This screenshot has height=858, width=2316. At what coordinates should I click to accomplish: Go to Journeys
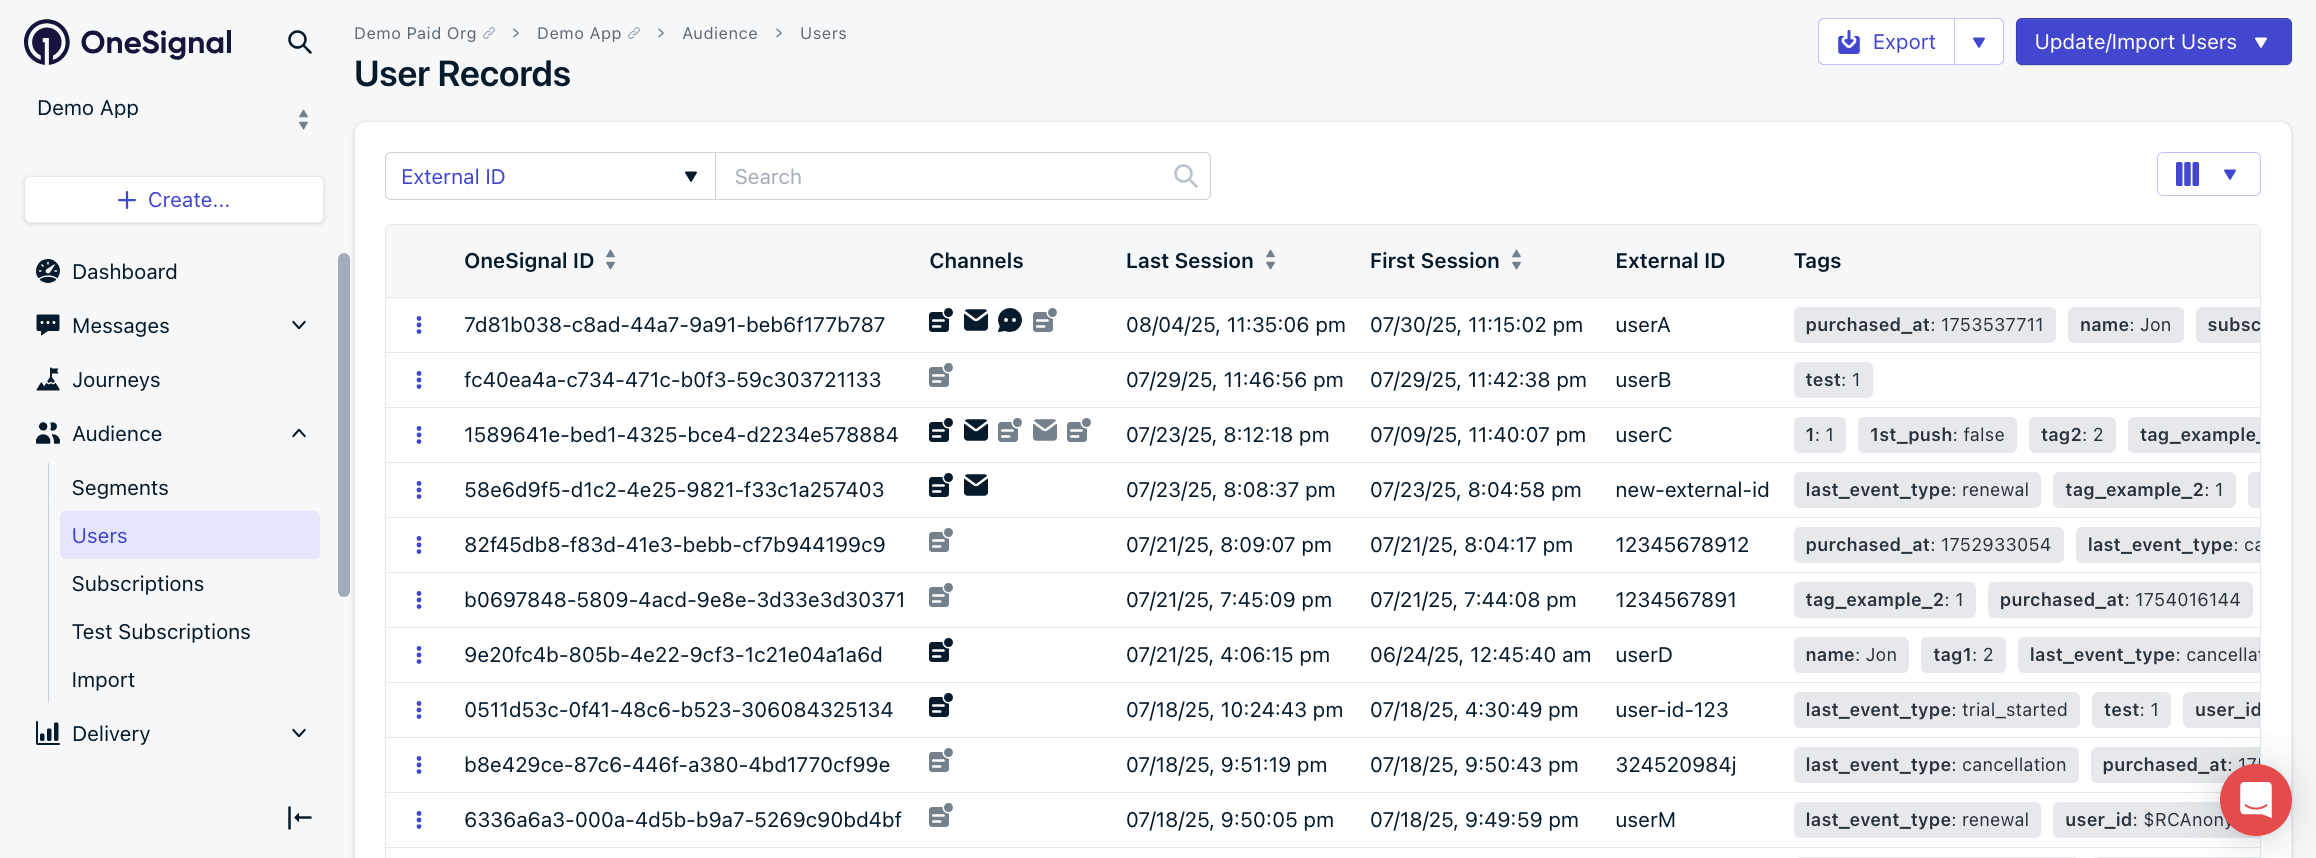click(x=115, y=380)
